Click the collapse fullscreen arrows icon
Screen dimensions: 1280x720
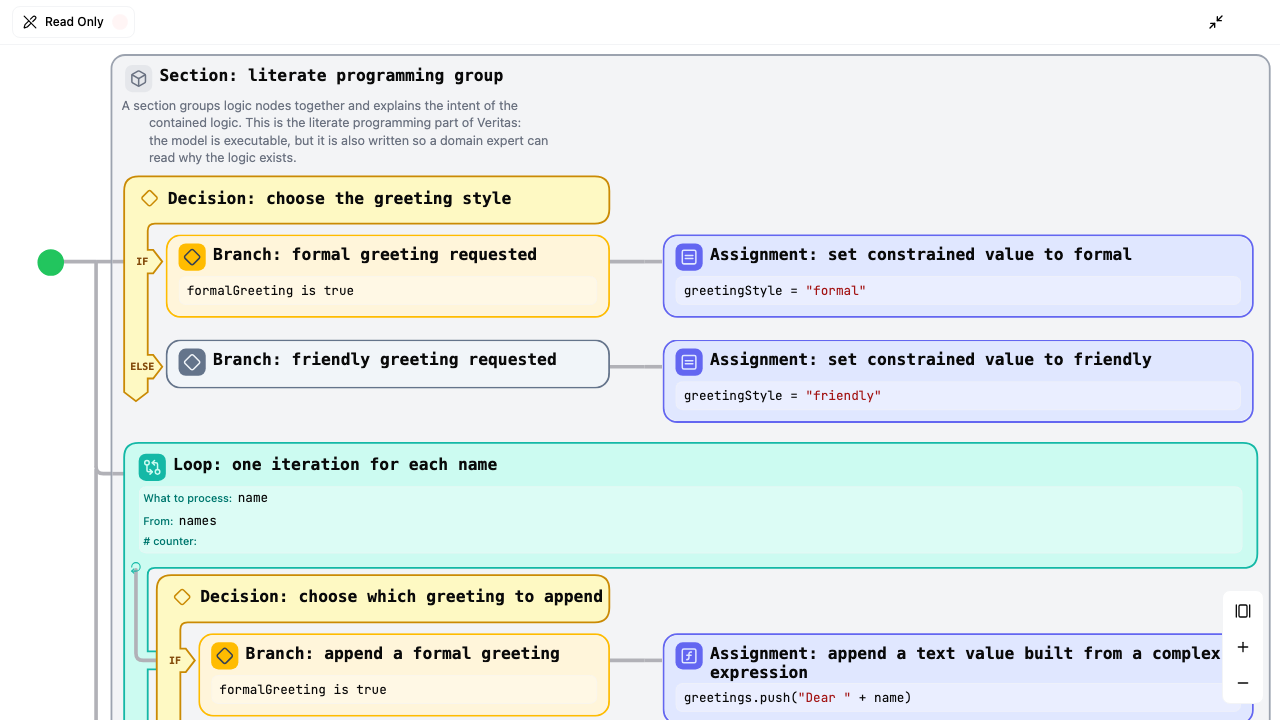click(1216, 22)
